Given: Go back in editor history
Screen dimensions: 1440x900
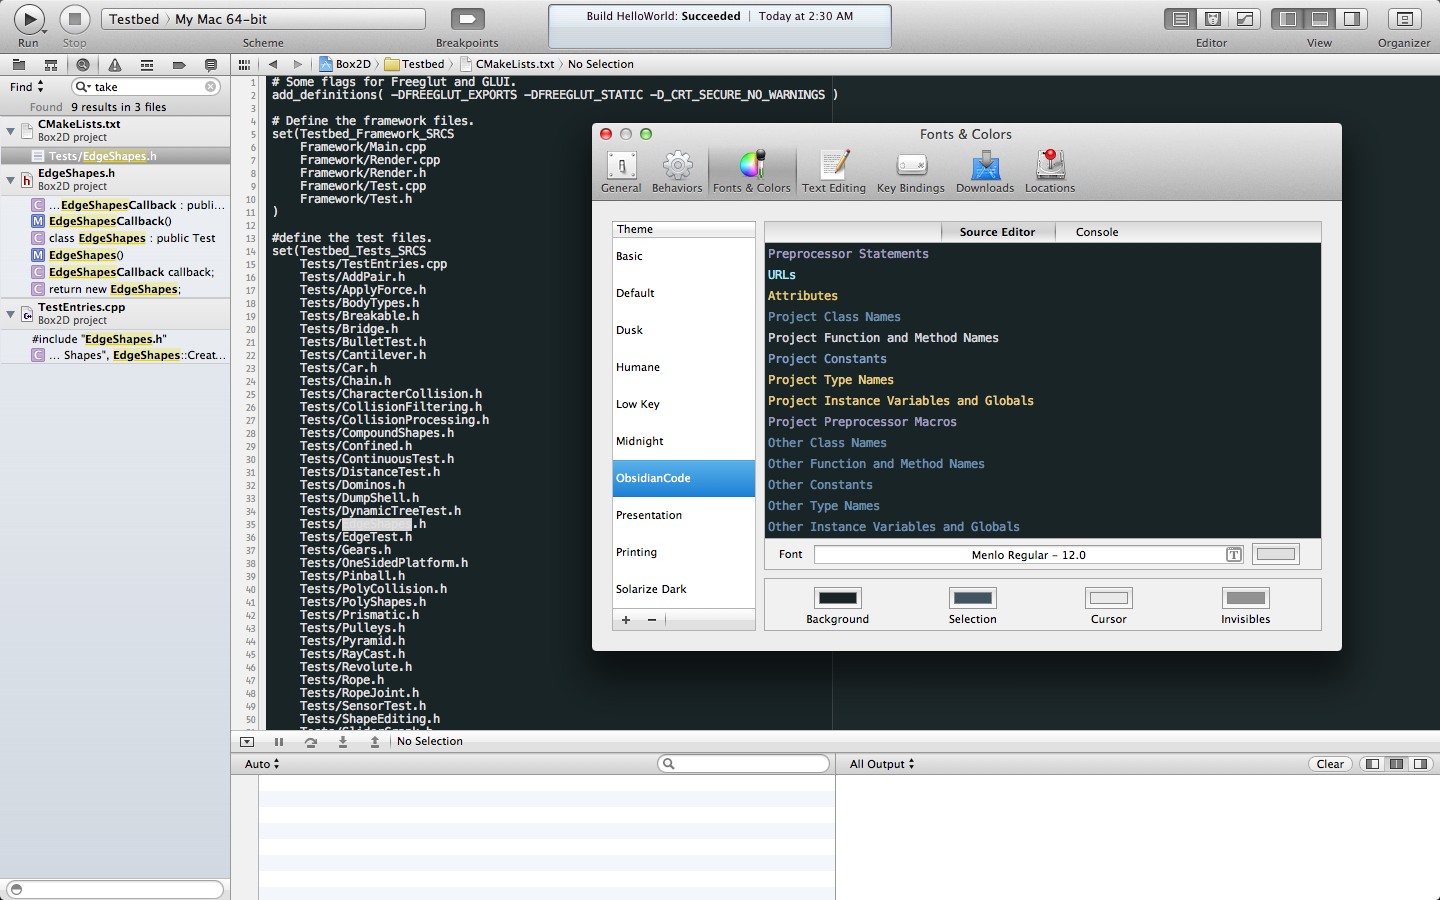Looking at the screenshot, I should click(x=273, y=64).
